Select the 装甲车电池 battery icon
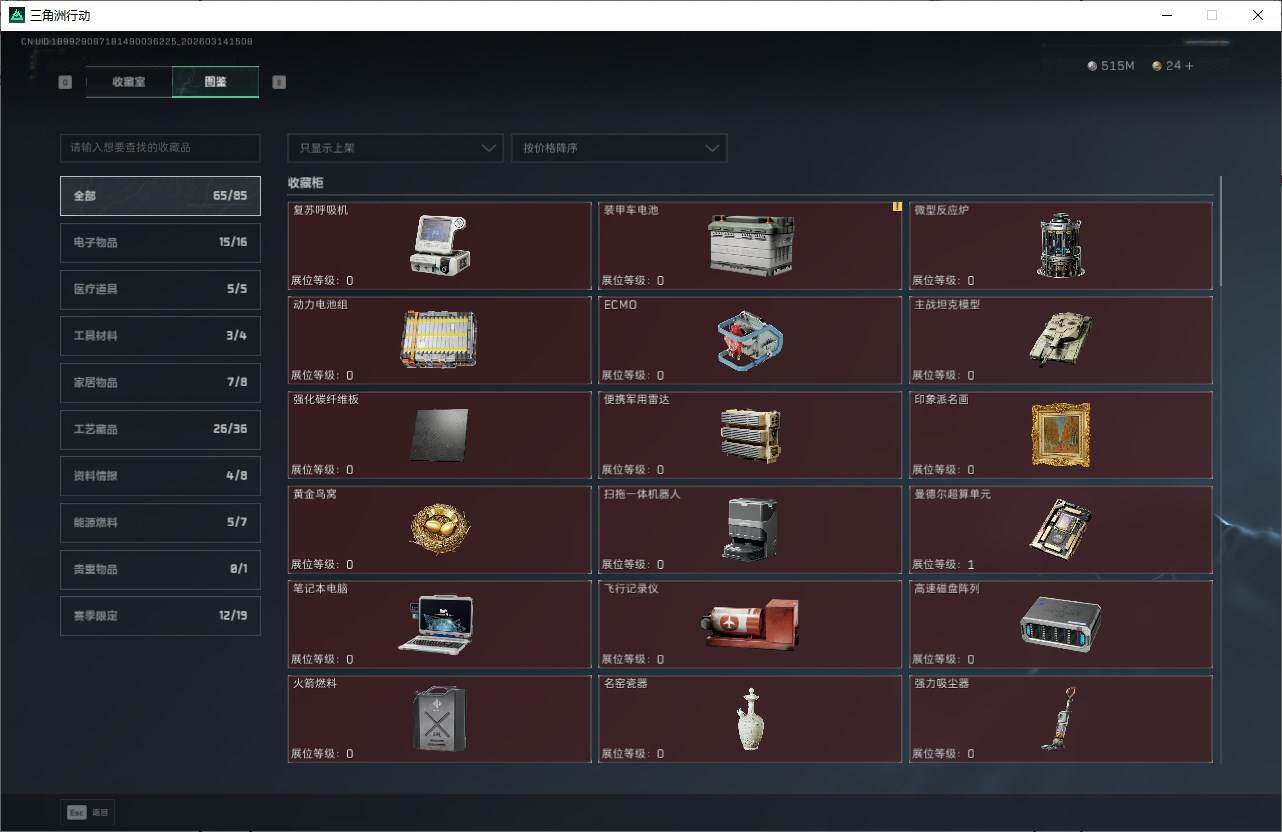This screenshot has width=1282, height=832. click(x=750, y=245)
